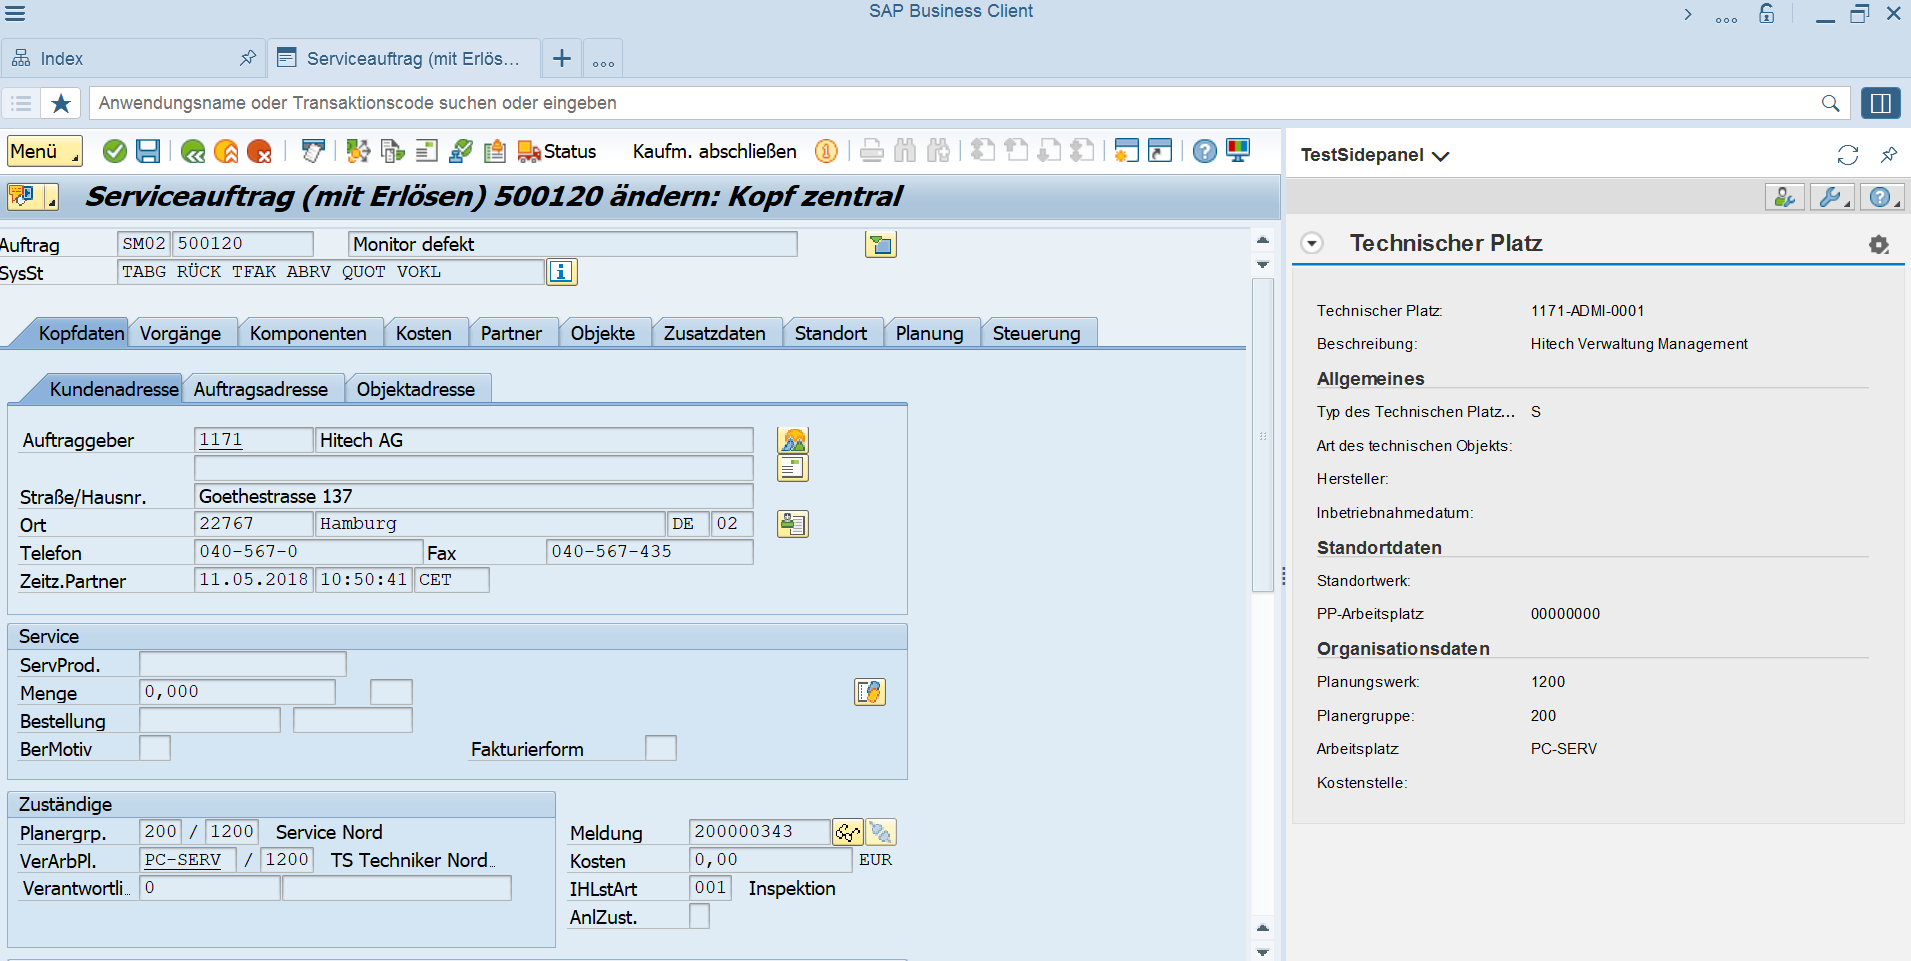Click the Status flag button in toolbar

(x=557, y=151)
